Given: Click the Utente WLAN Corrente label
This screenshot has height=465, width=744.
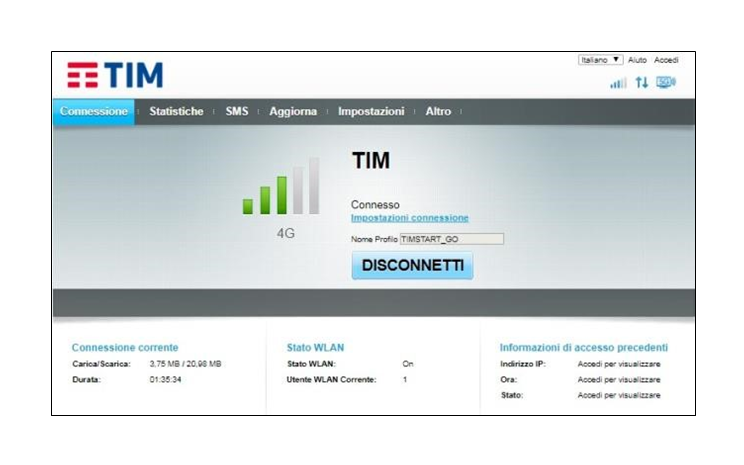Looking at the screenshot, I should [331, 380].
